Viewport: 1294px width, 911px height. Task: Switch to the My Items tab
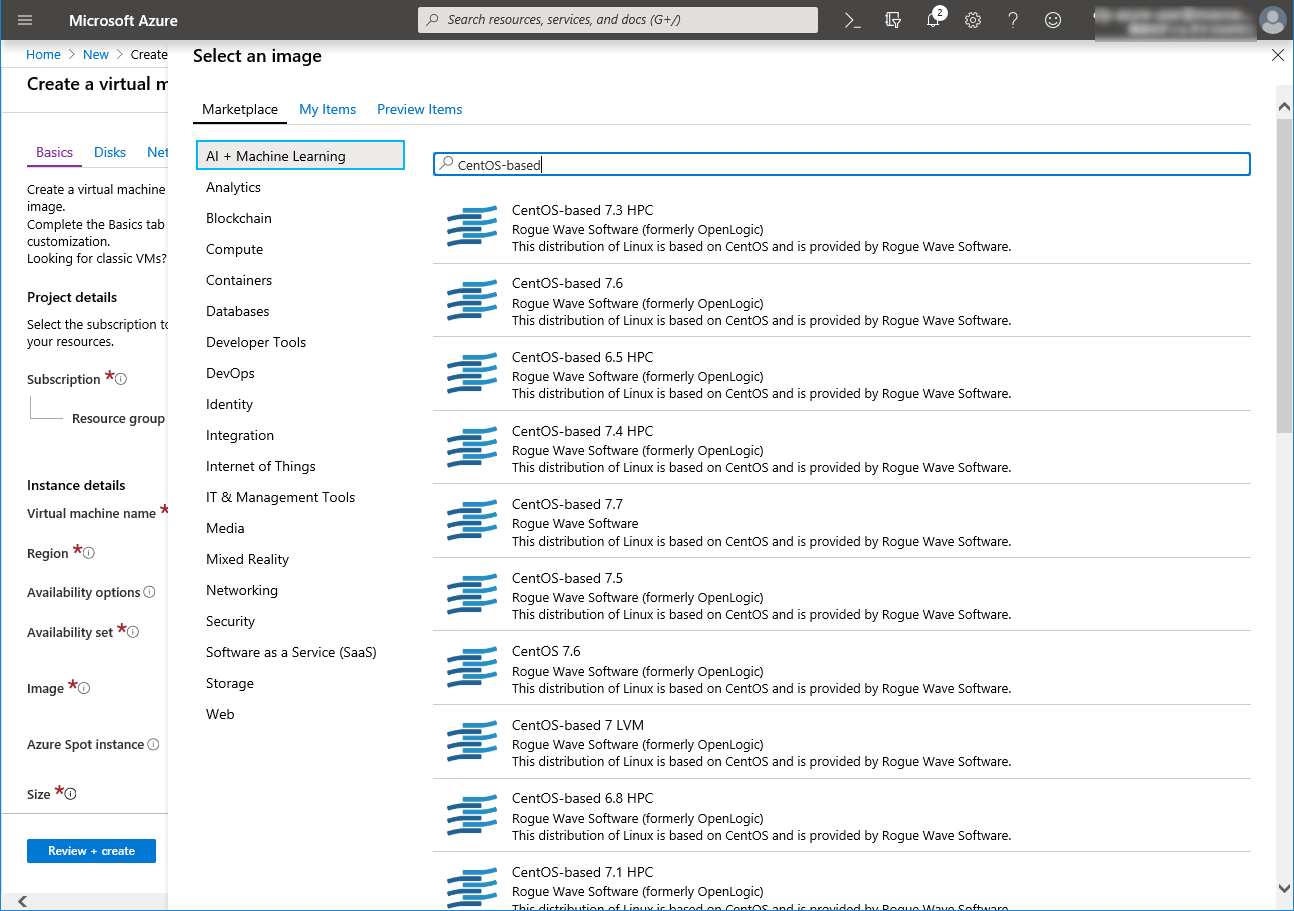(327, 109)
